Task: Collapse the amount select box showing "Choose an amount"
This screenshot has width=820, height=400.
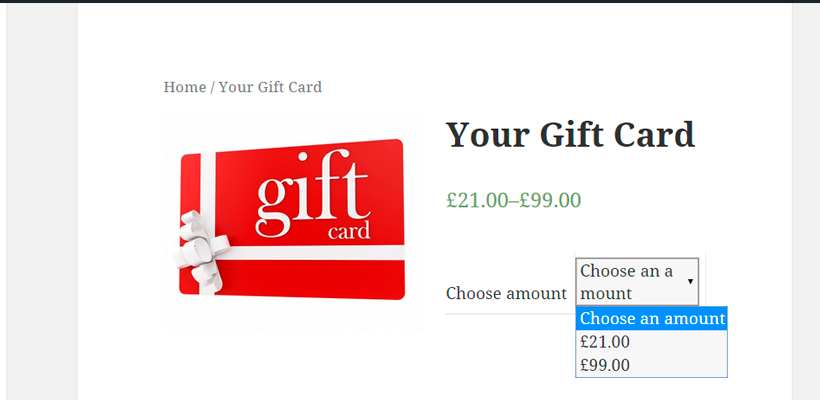Action: point(637,282)
